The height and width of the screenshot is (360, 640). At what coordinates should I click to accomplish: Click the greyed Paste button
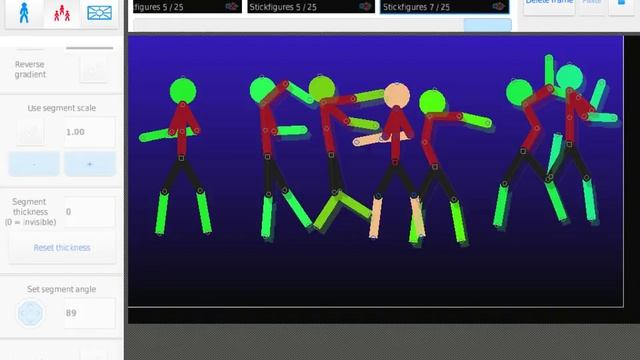[x=592, y=4]
